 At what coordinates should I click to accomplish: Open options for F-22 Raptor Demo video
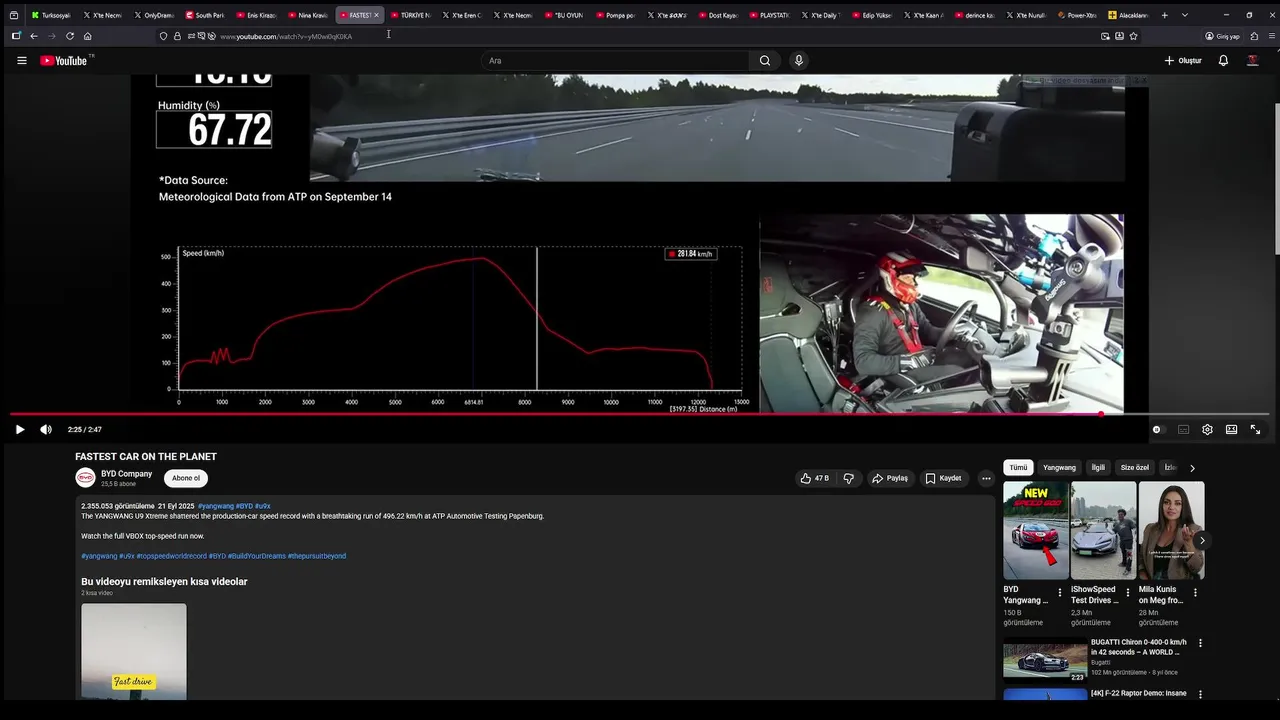[x=1200, y=694]
